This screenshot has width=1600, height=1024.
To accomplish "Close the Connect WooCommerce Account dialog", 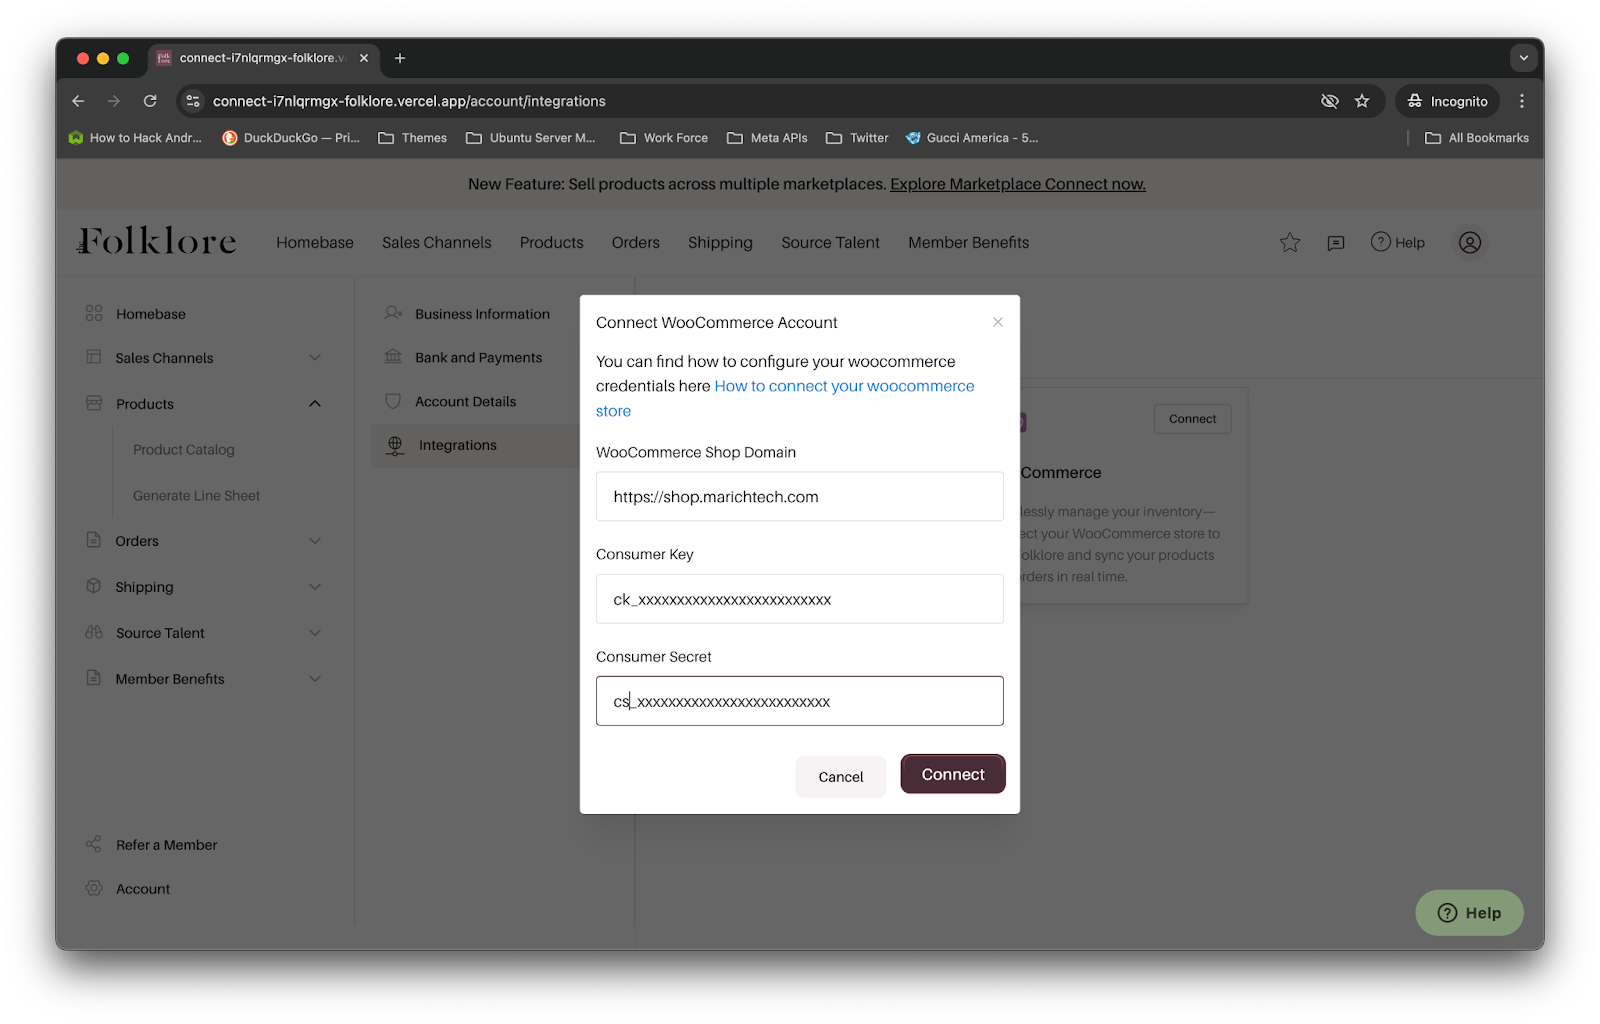I will tap(997, 322).
